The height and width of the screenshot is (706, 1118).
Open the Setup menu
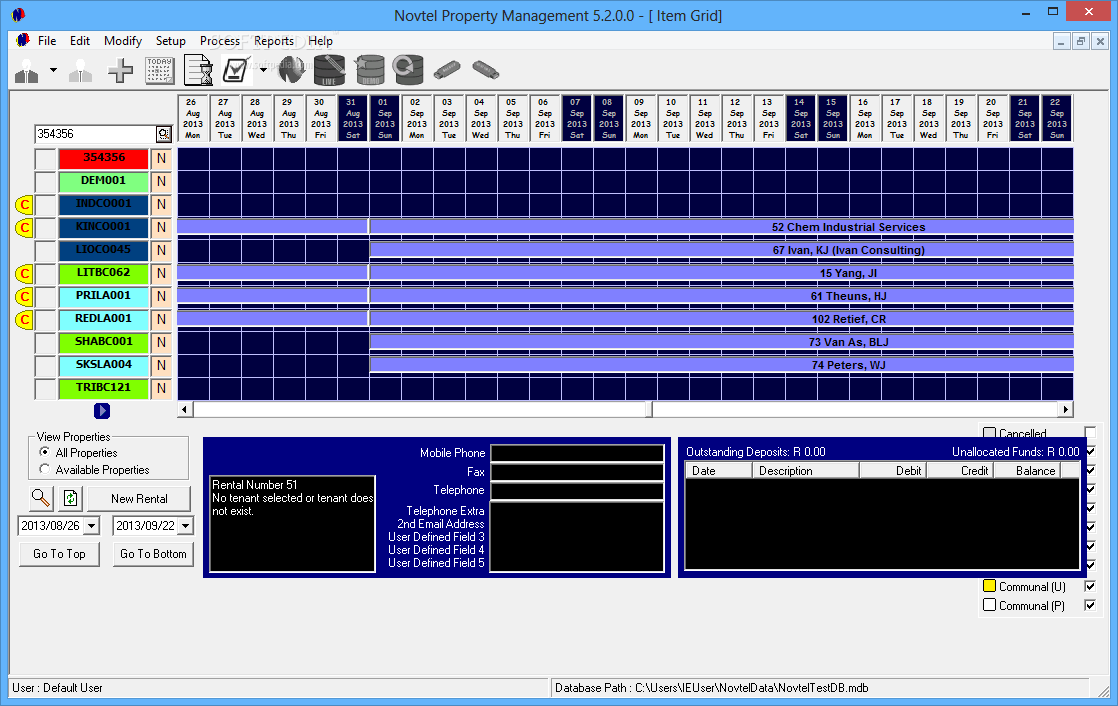[171, 41]
